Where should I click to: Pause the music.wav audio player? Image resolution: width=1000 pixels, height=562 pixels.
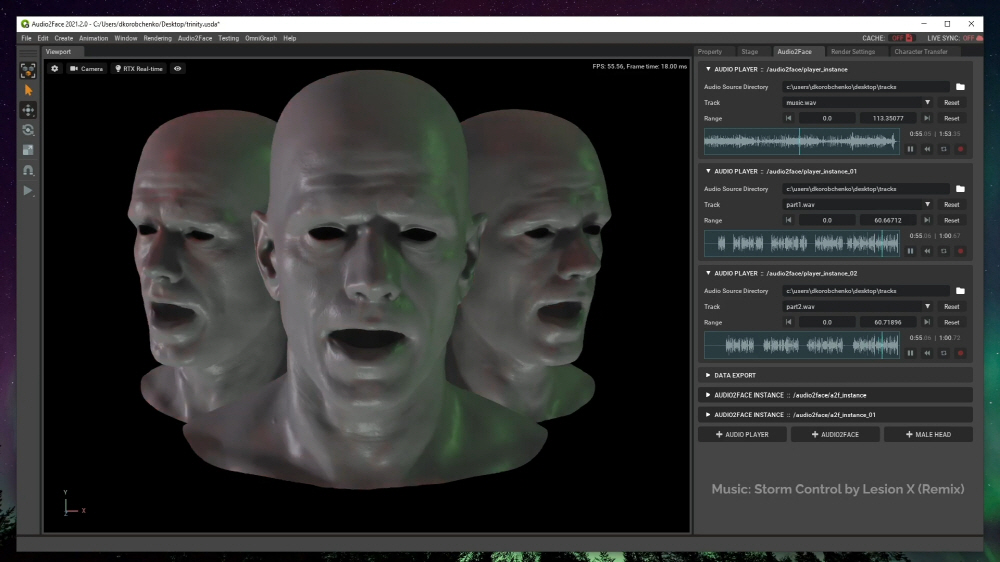point(911,149)
